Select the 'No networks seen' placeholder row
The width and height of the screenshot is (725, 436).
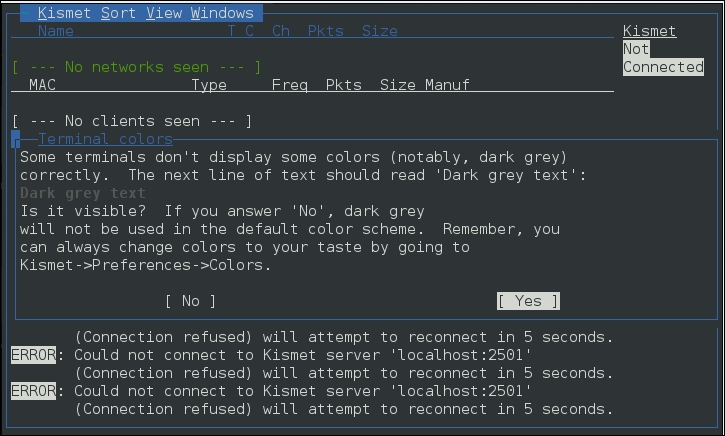(x=137, y=67)
